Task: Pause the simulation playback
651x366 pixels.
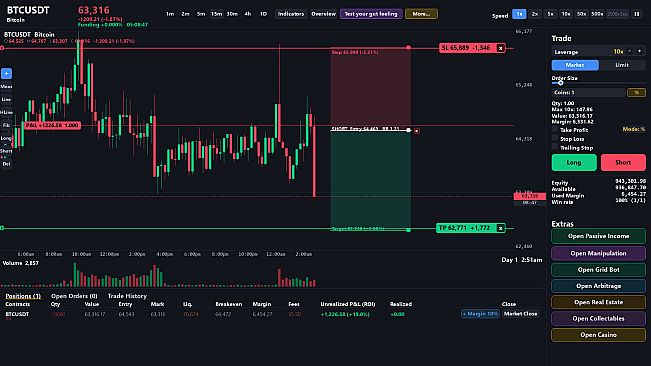Action: pos(636,14)
